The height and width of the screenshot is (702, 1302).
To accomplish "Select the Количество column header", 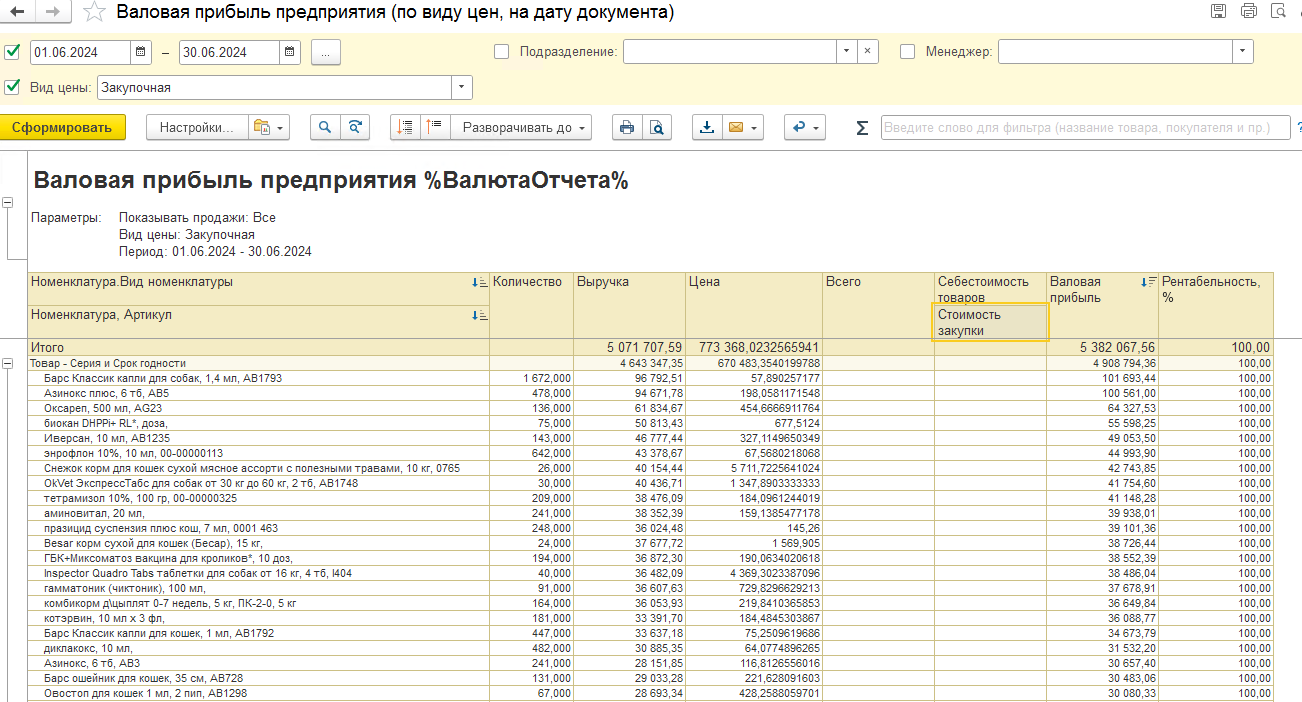I will click(x=531, y=305).
